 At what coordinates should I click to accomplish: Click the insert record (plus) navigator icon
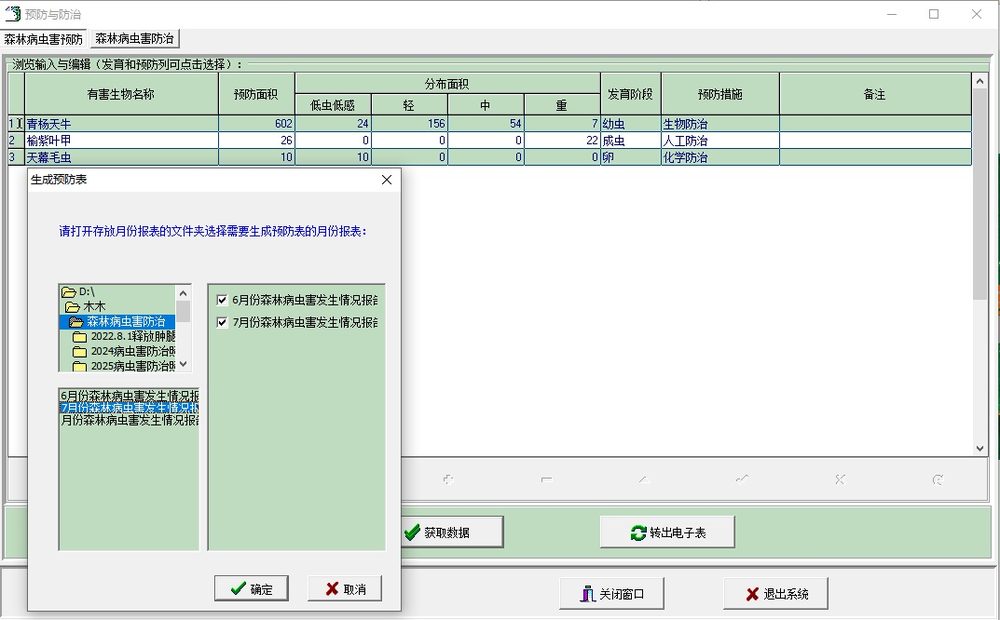click(448, 480)
